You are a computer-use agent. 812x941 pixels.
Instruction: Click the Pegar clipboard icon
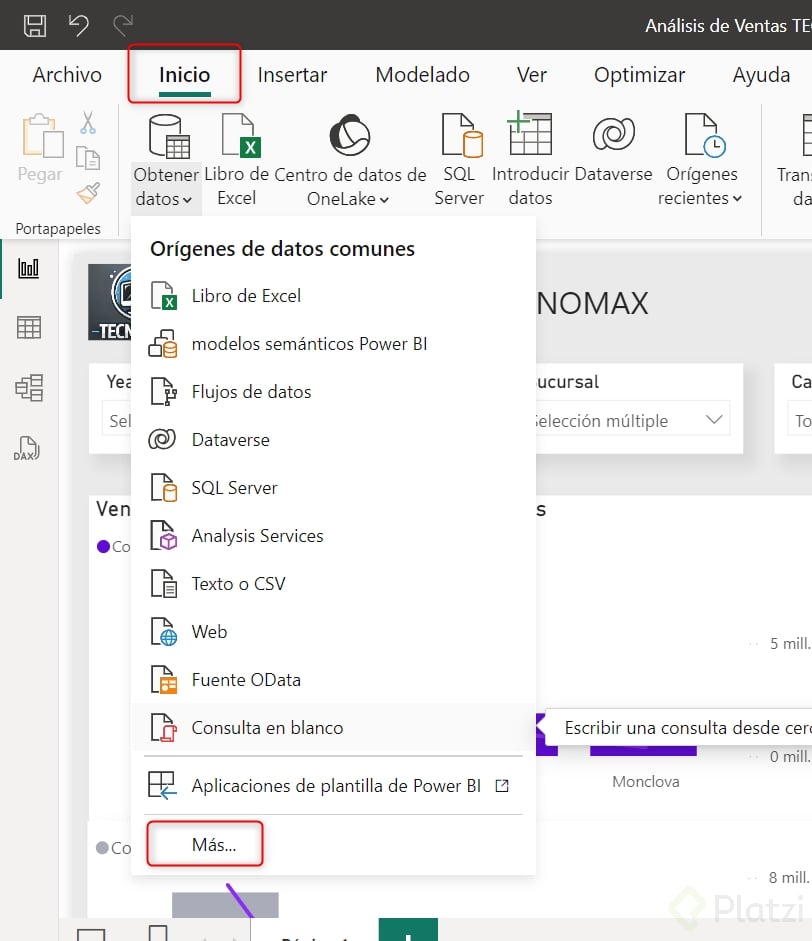43,136
